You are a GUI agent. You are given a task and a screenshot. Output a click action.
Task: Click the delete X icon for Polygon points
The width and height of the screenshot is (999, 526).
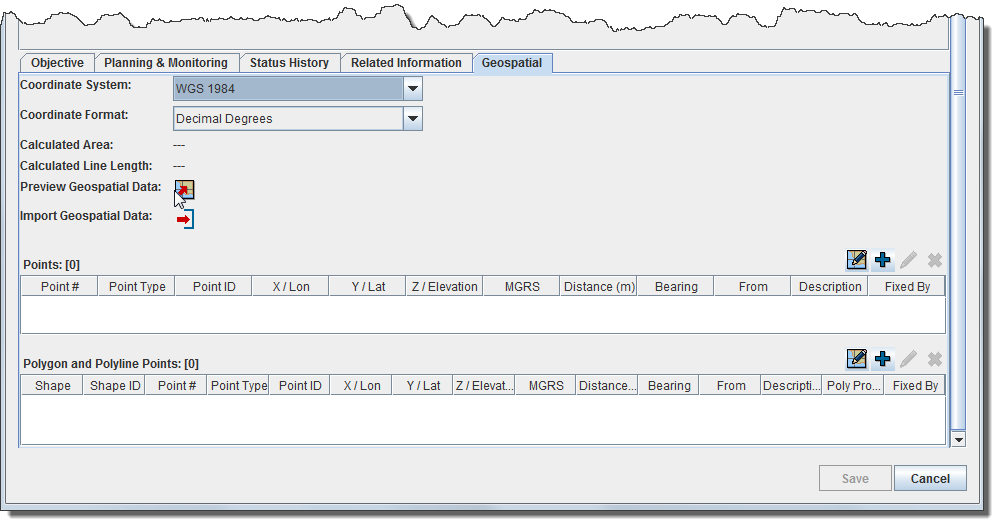point(934,359)
